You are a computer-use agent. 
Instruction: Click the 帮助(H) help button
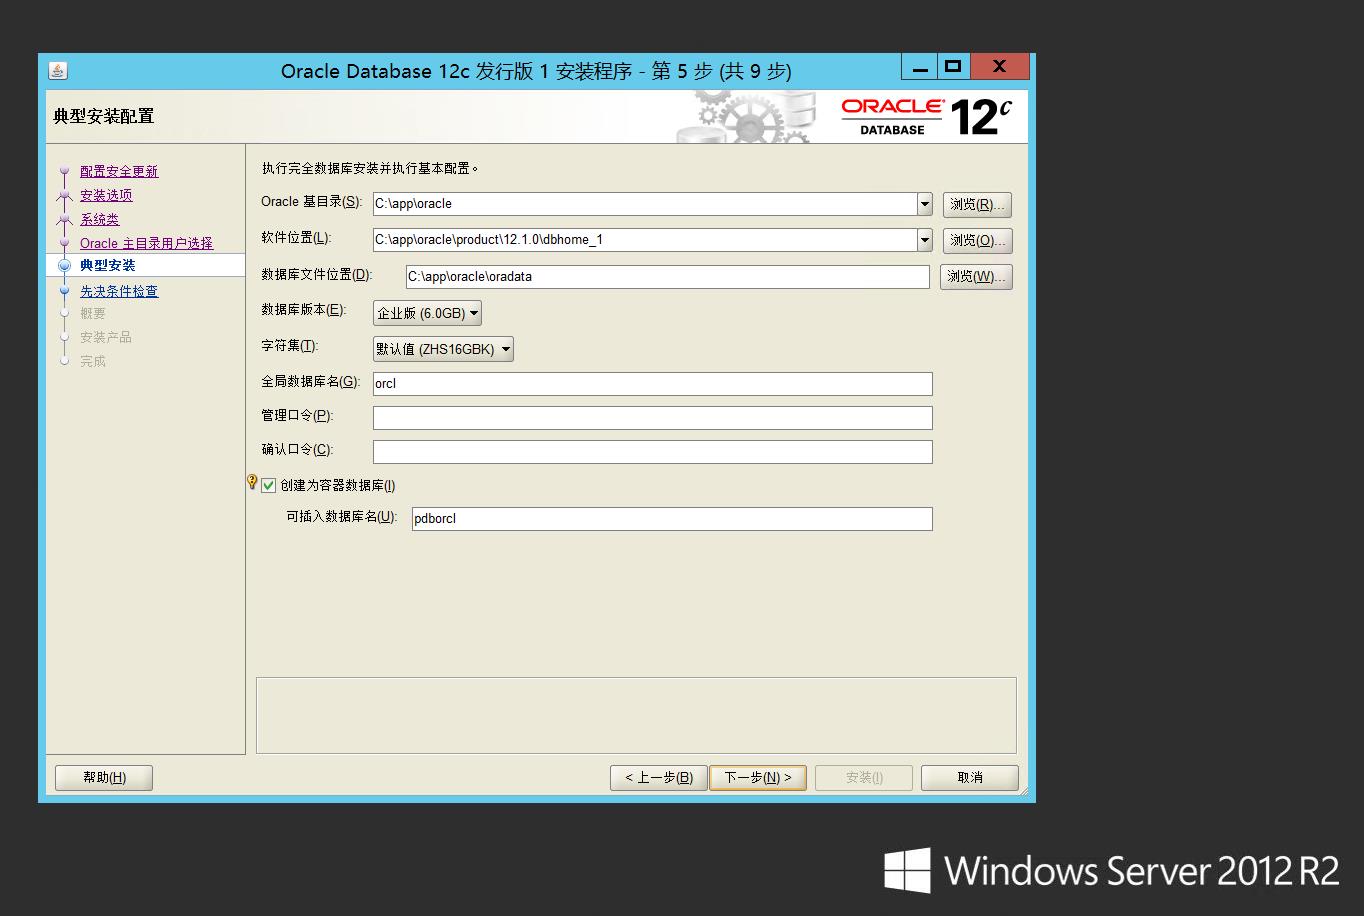click(104, 777)
